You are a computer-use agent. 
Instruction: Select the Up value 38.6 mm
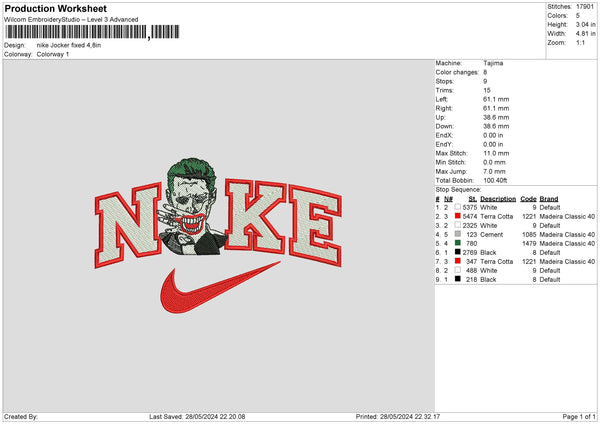click(496, 117)
